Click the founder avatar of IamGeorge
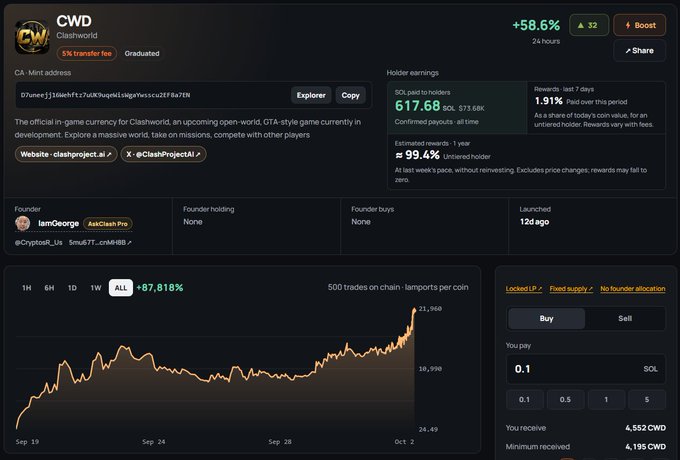Screen dimensions: 680x460 pos(23,224)
